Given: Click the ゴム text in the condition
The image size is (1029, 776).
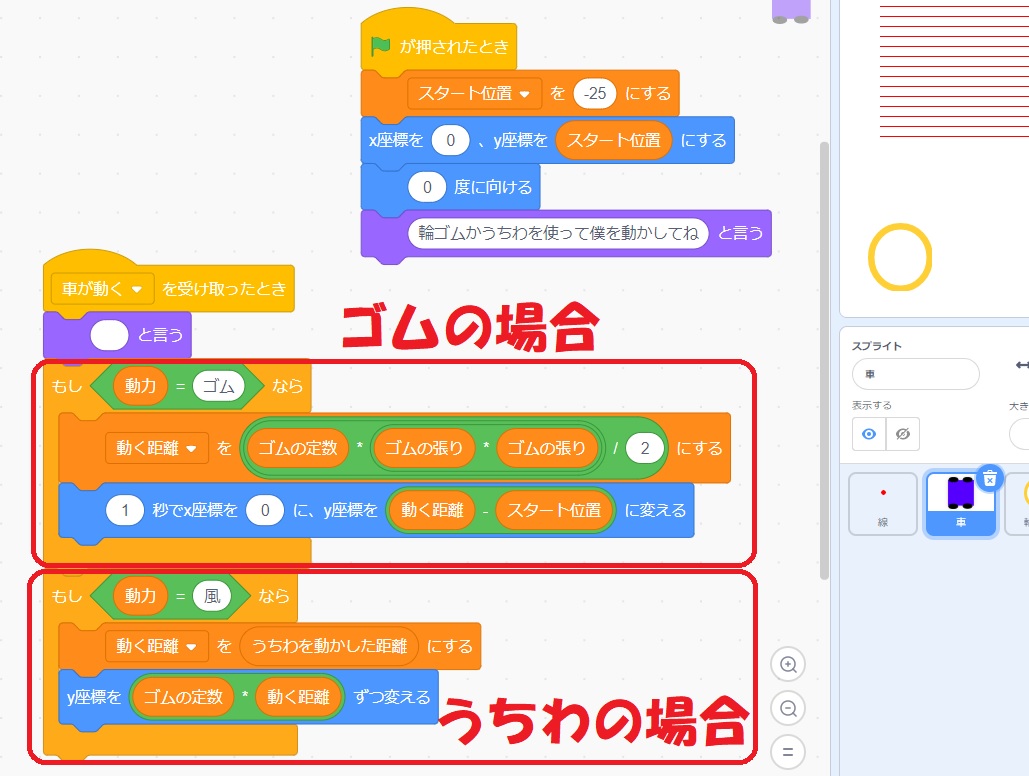Looking at the screenshot, I should pyautogui.click(x=218, y=386).
